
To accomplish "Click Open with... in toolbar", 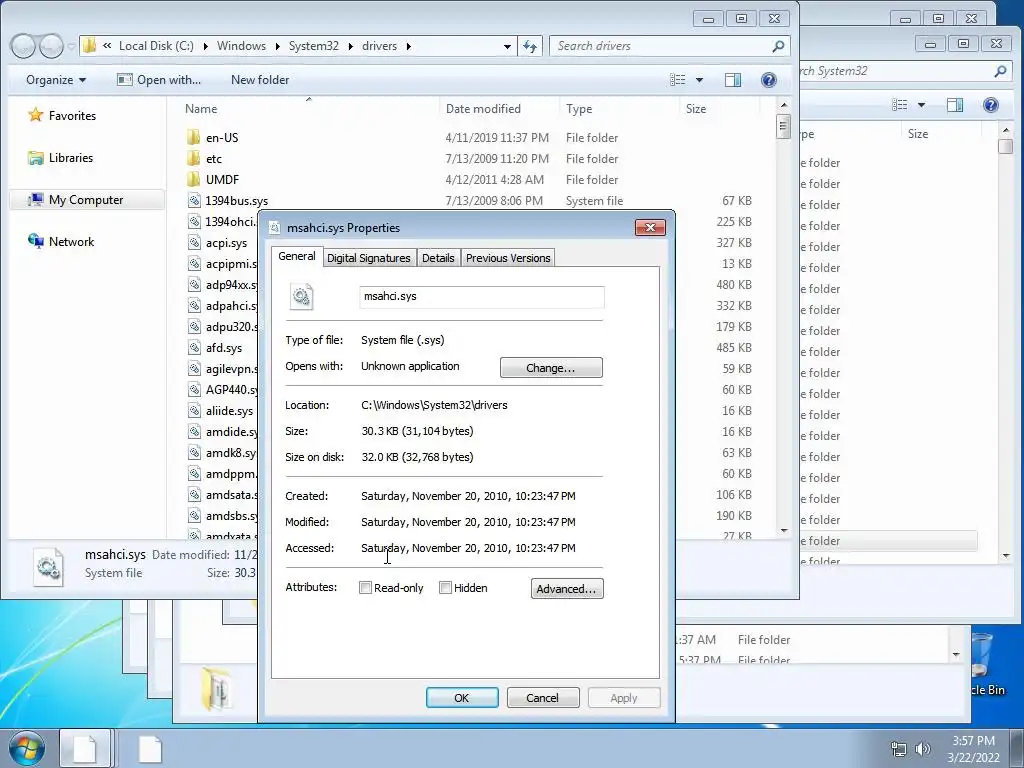I will (x=159, y=80).
